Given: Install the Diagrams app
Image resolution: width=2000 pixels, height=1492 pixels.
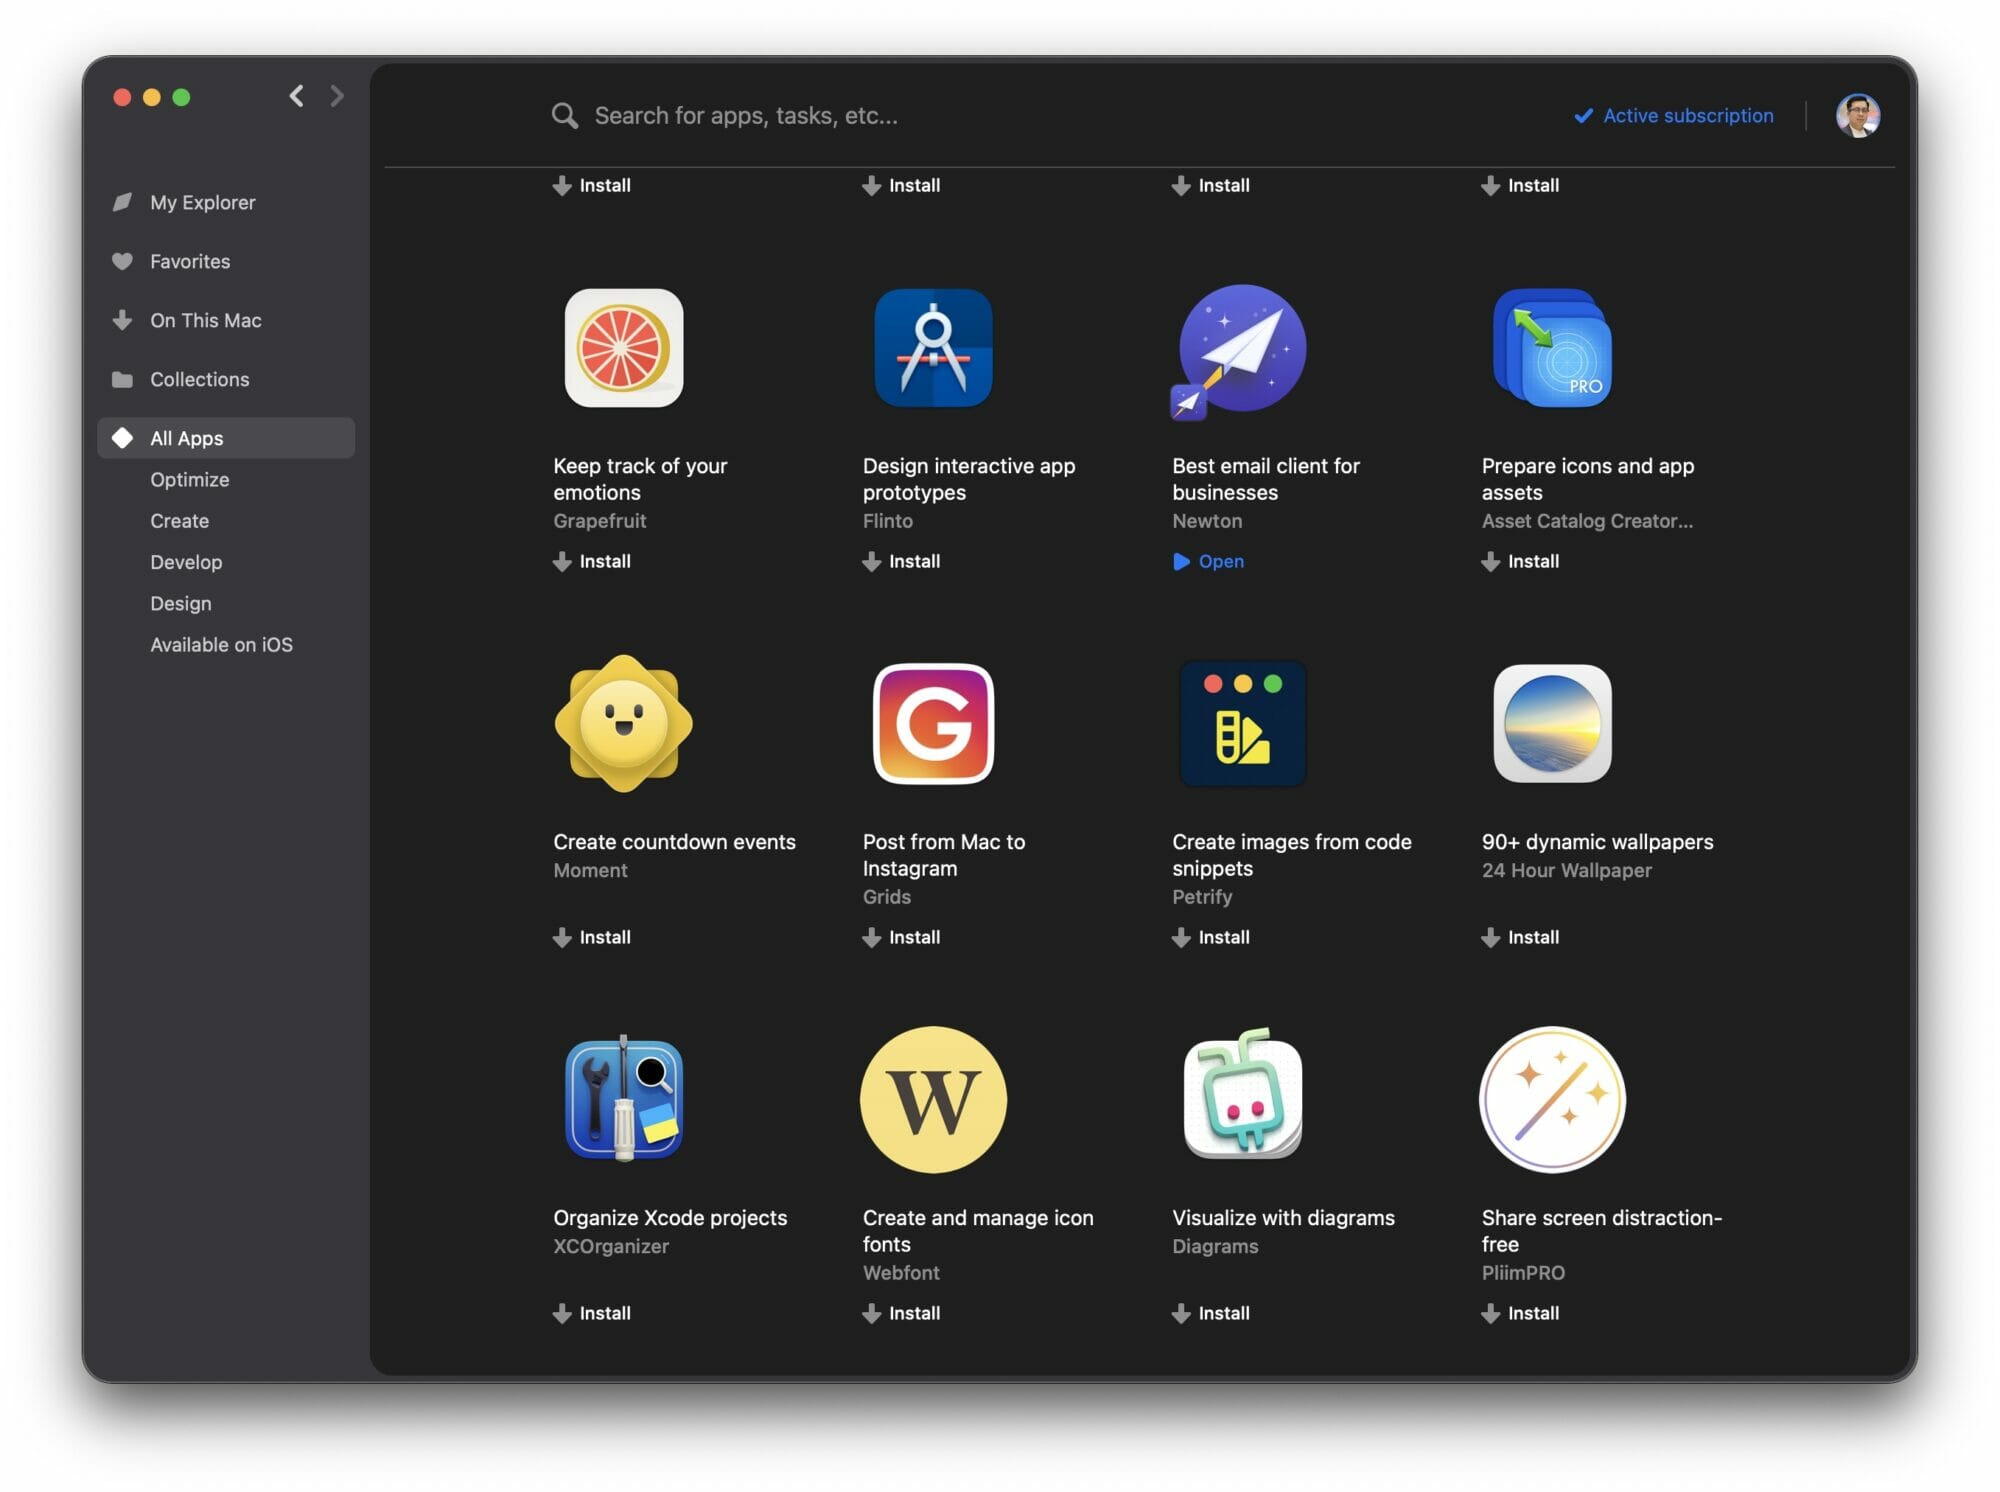Looking at the screenshot, I should click(1211, 1314).
